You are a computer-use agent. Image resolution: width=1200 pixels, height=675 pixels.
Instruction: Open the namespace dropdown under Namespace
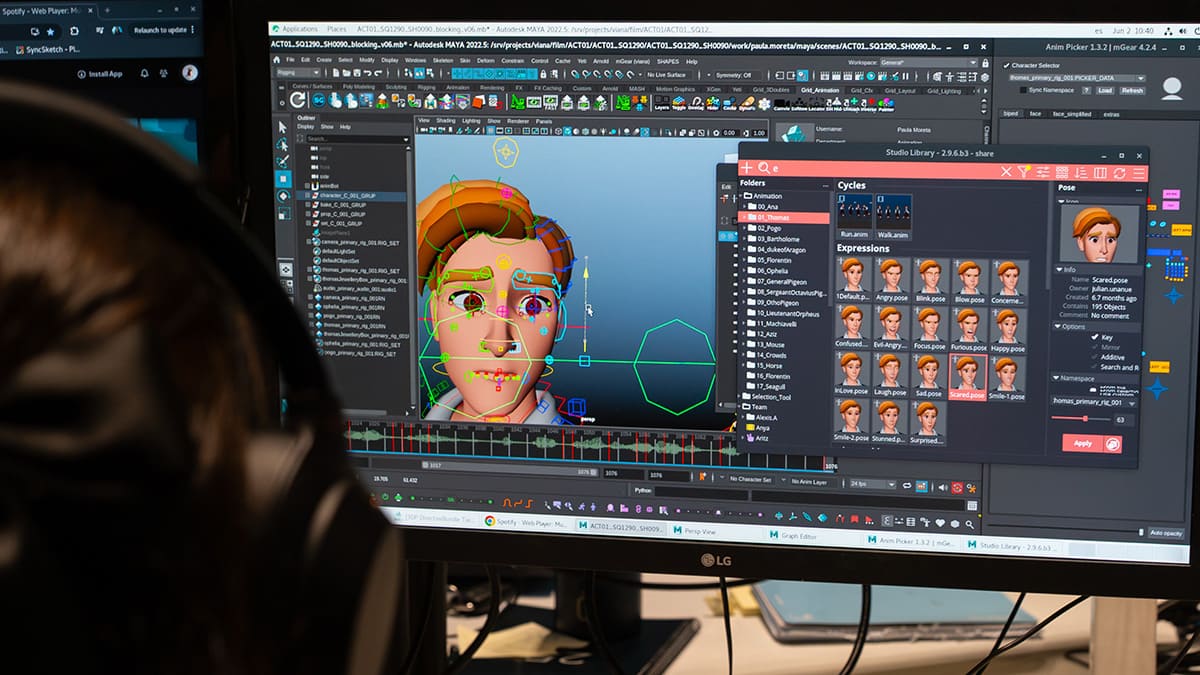point(1094,402)
